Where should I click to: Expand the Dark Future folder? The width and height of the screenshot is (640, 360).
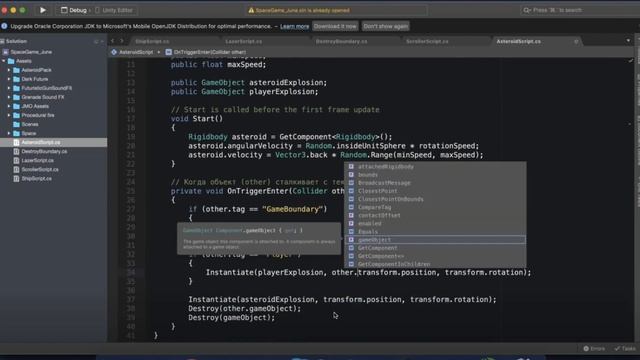pyautogui.click(x=9, y=79)
